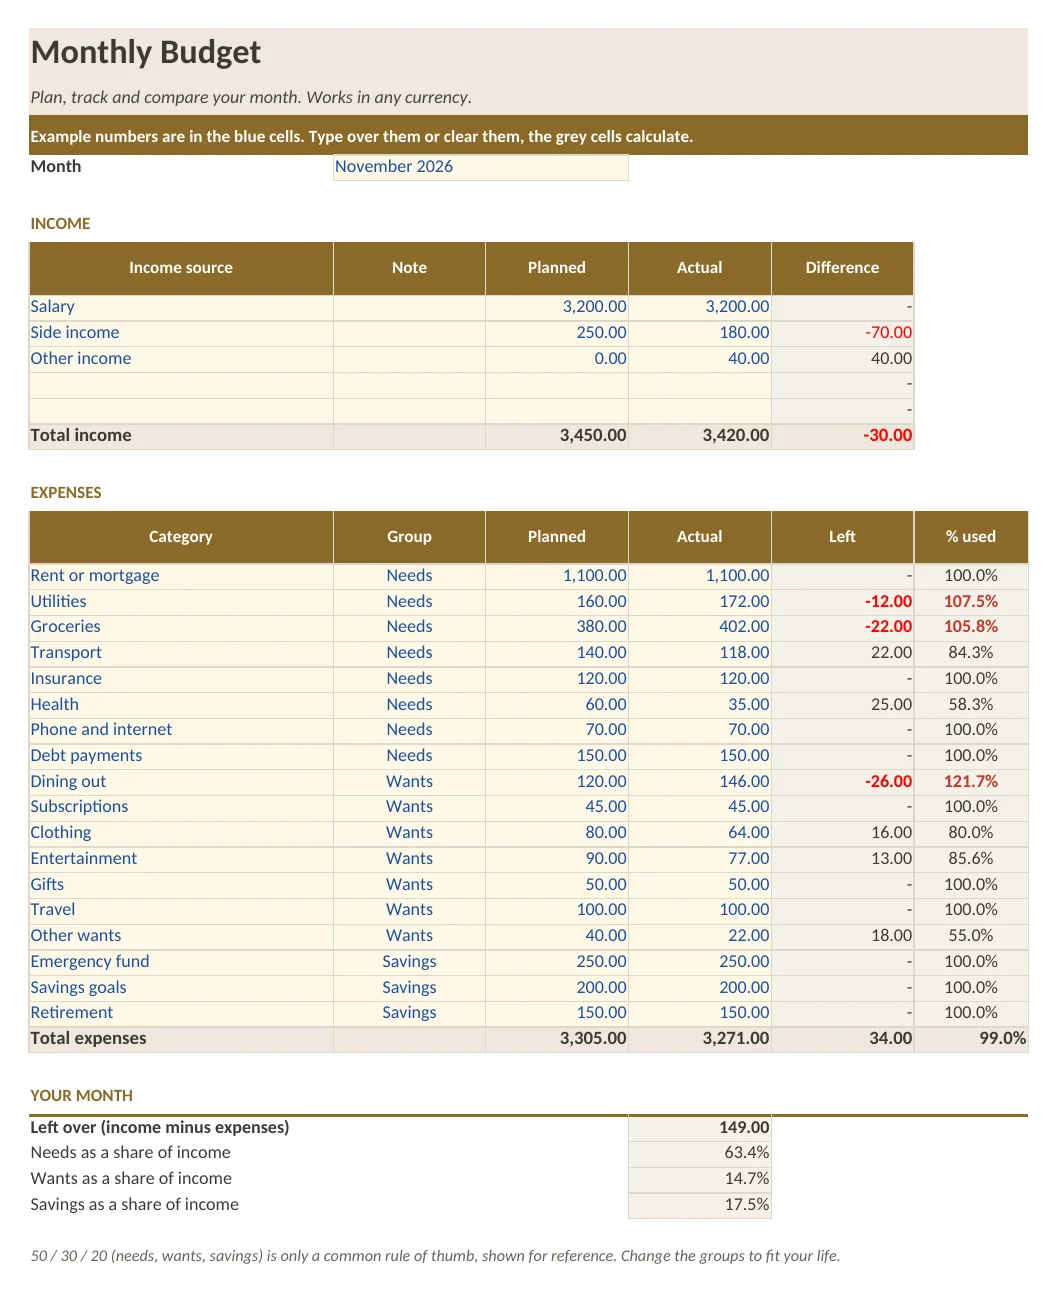The height and width of the screenshot is (1292, 1057).
Task: Select Utilities actual value 172.00
Action: (x=700, y=602)
